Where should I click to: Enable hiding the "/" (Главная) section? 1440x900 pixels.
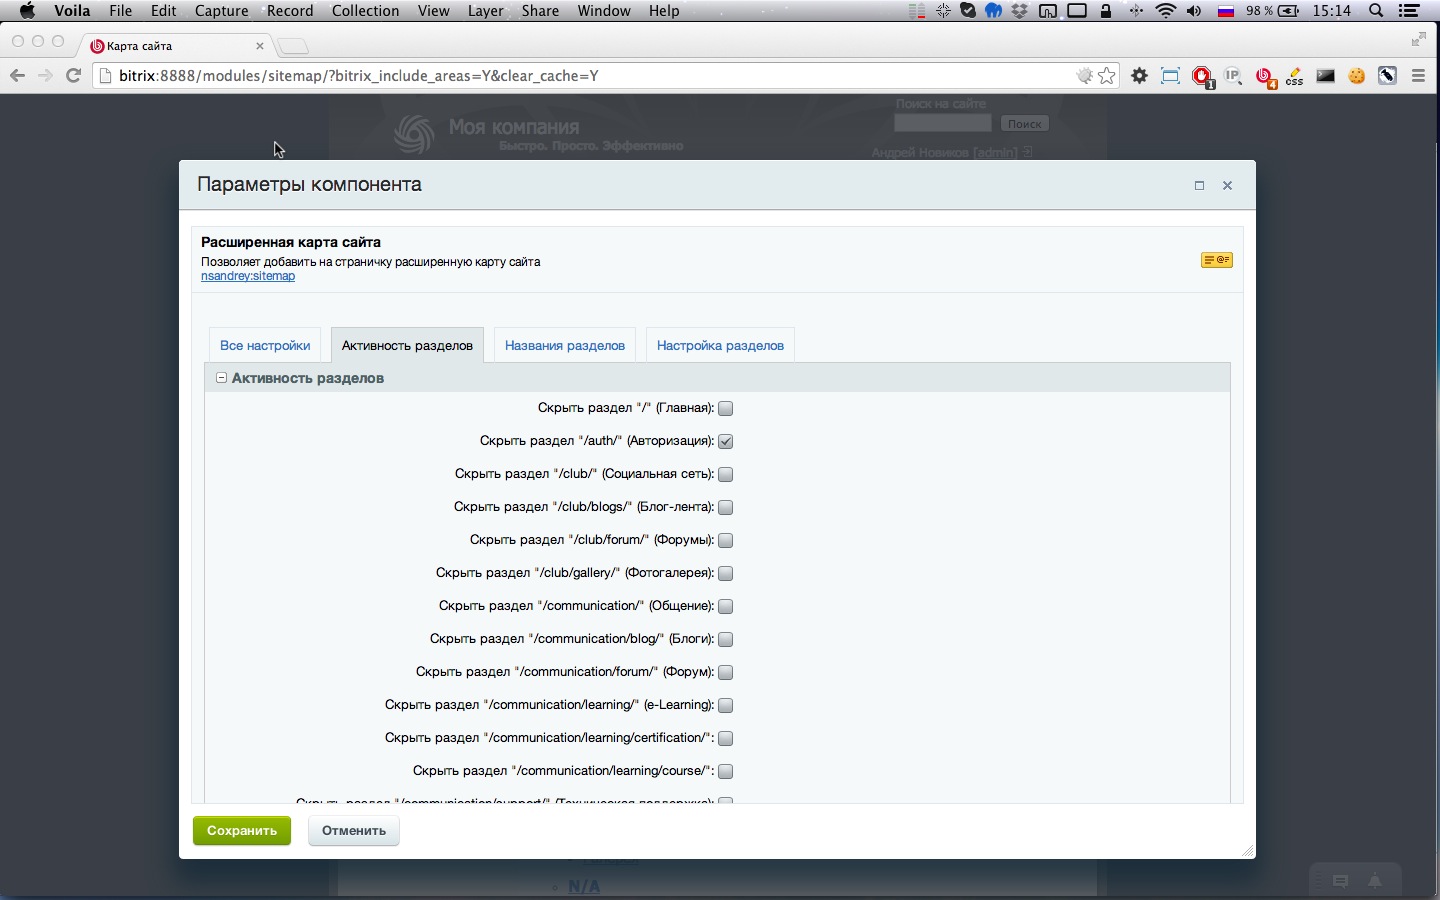[x=726, y=408]
